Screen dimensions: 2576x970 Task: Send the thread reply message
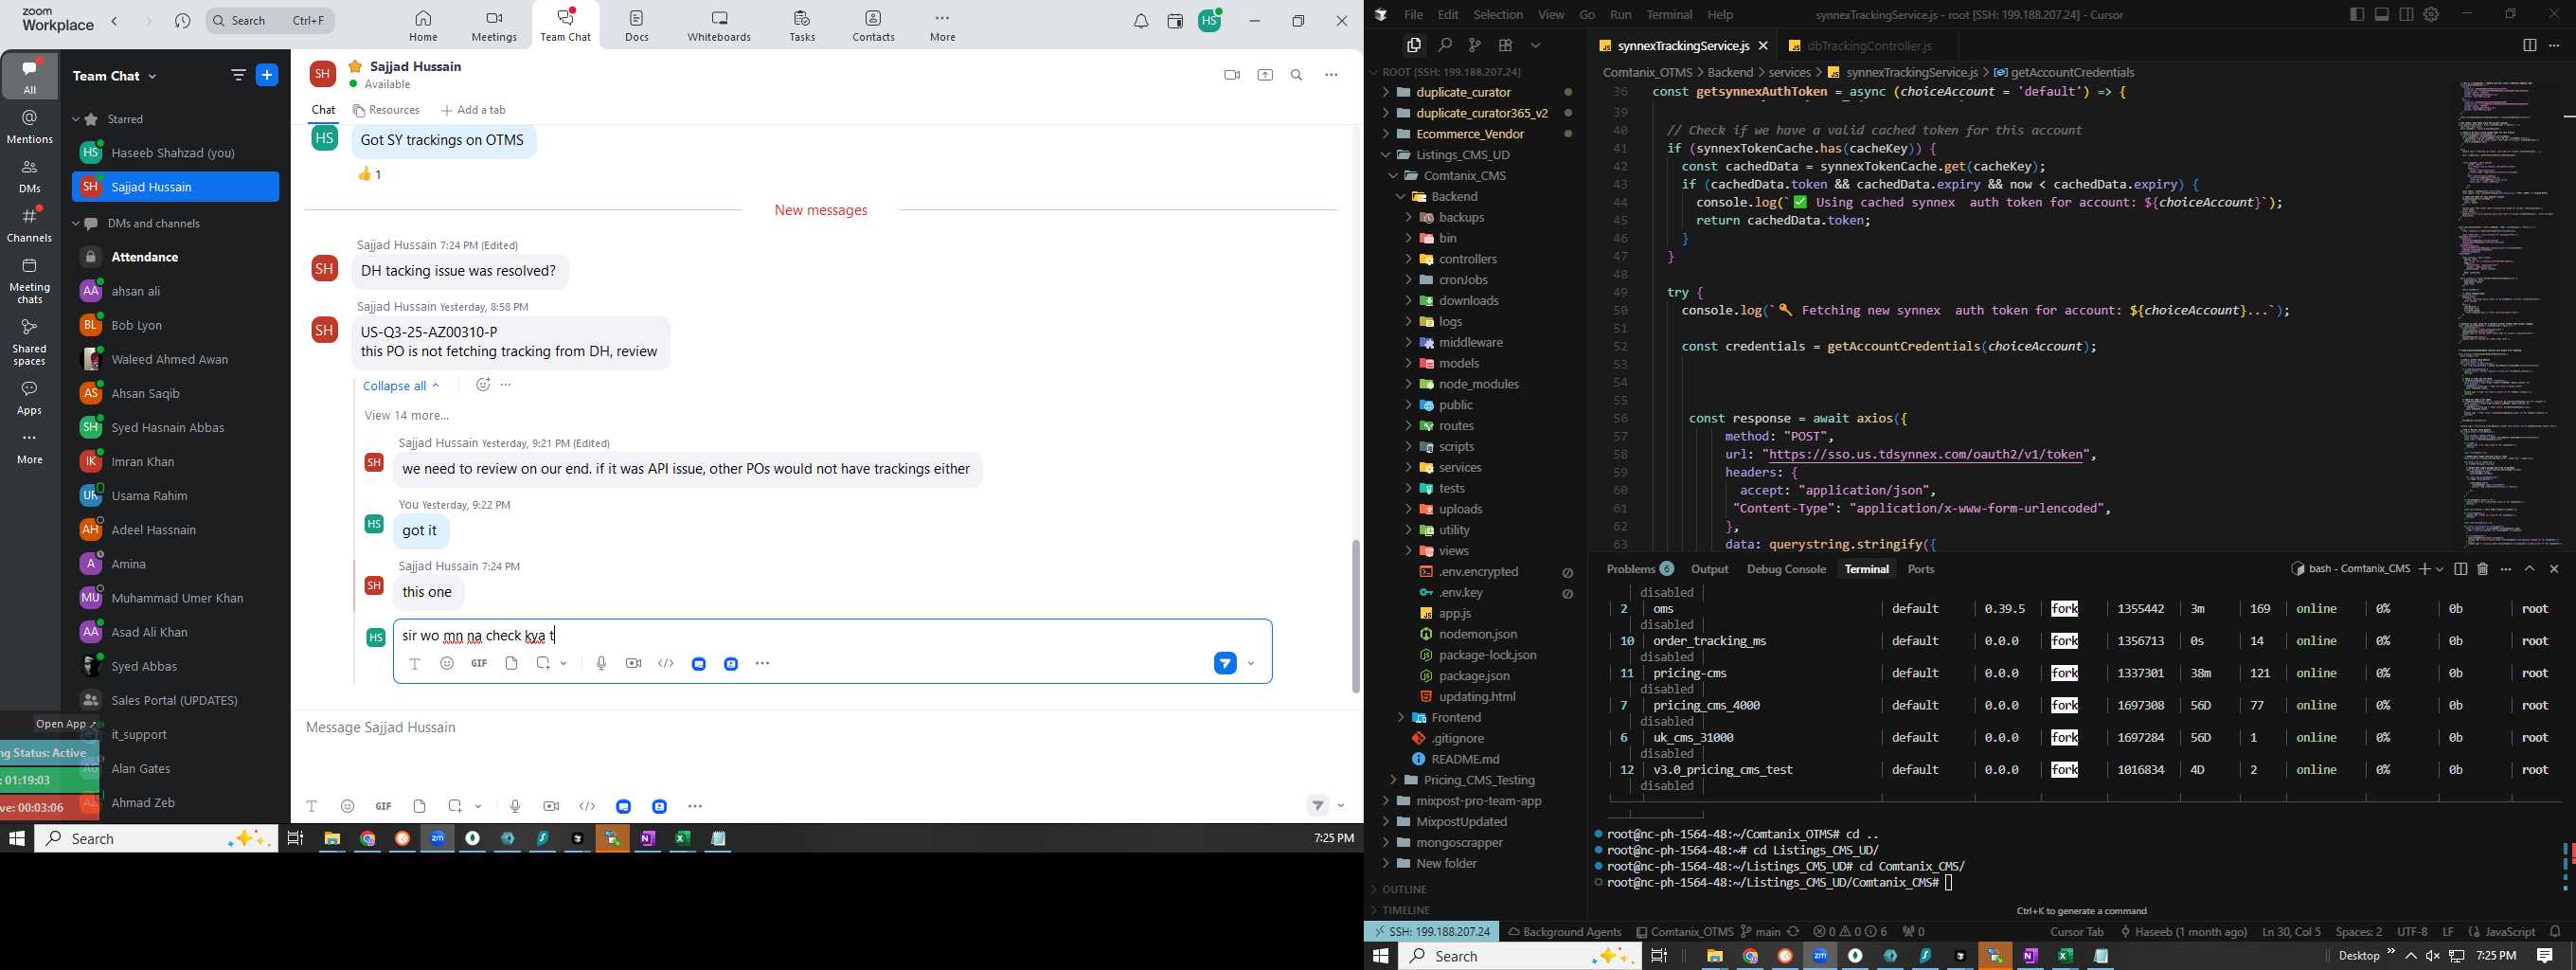pyautogui.click(x=1225, y=663)
